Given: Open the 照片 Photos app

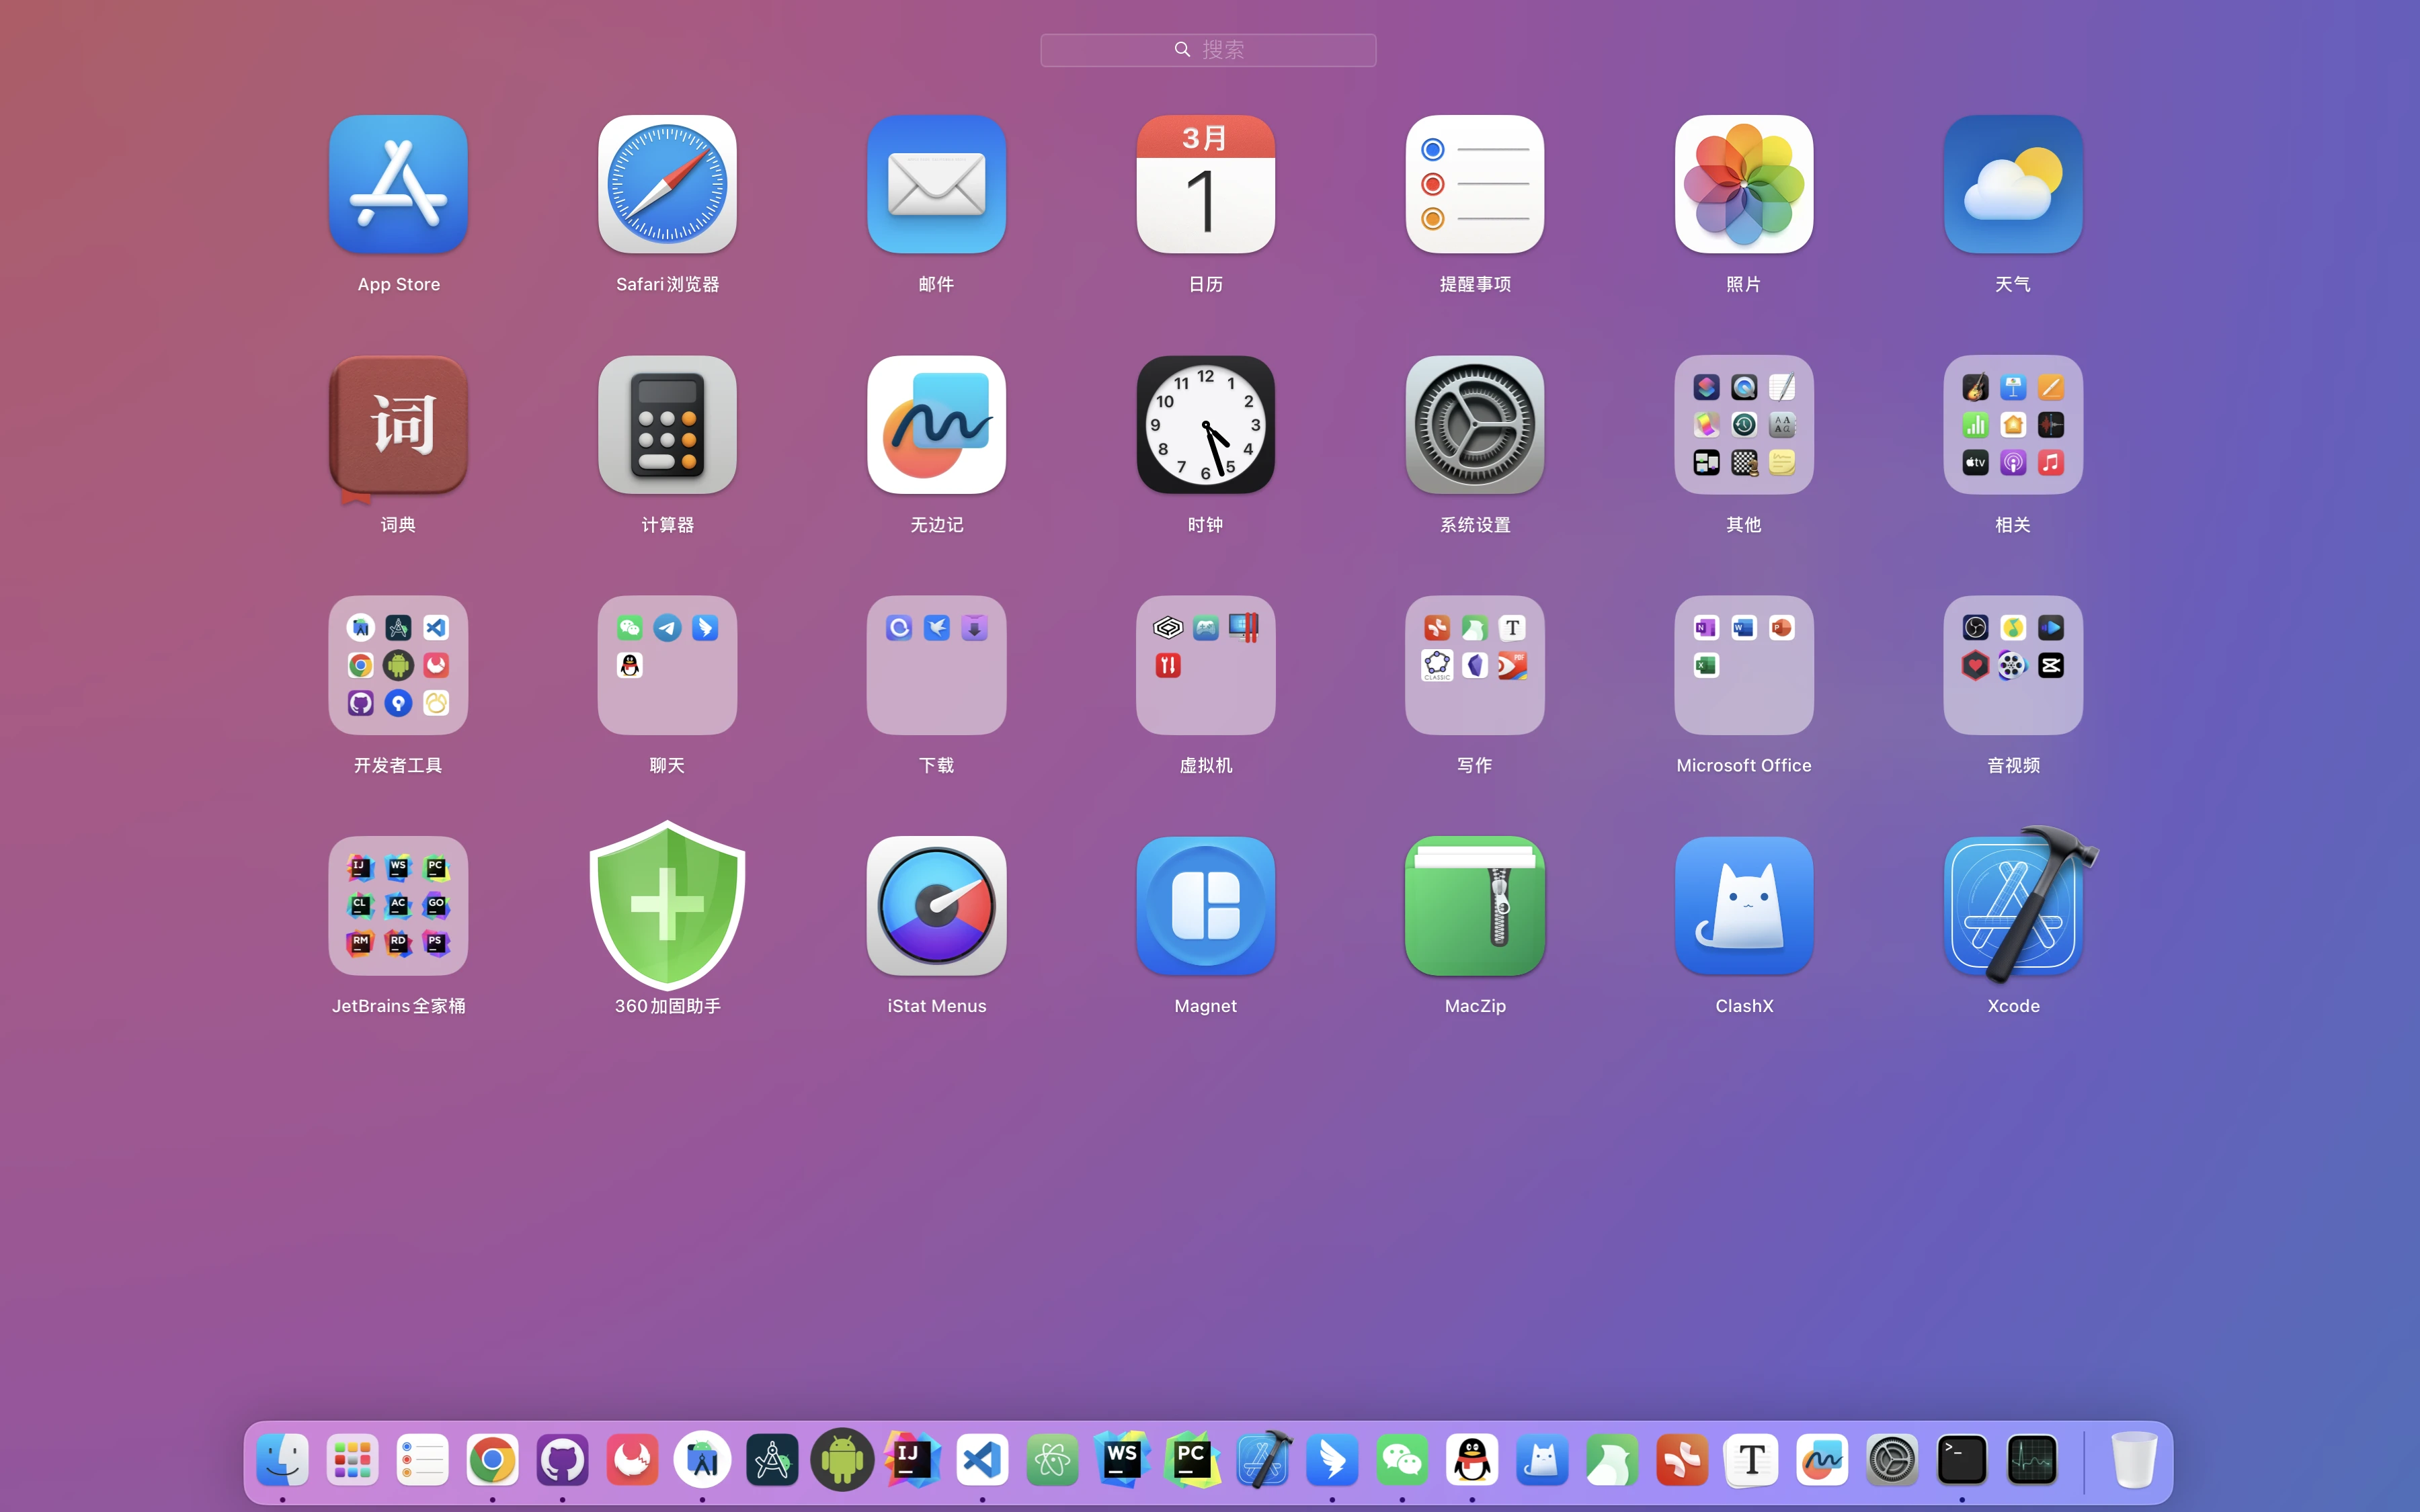Looking at the screenshot, I should [x=1743, y=184].
